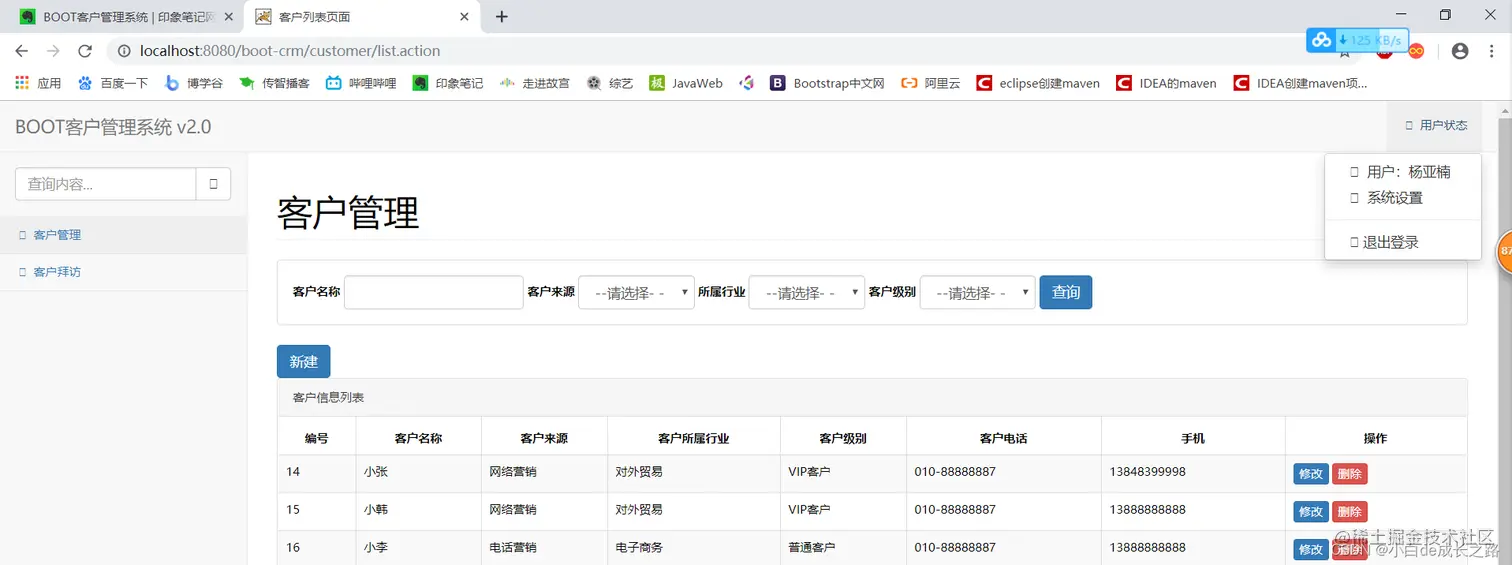The image size is (1512, 565).
Task: Focus the 查询内容 sidebar search box
Action: click(x=105, y=184)
